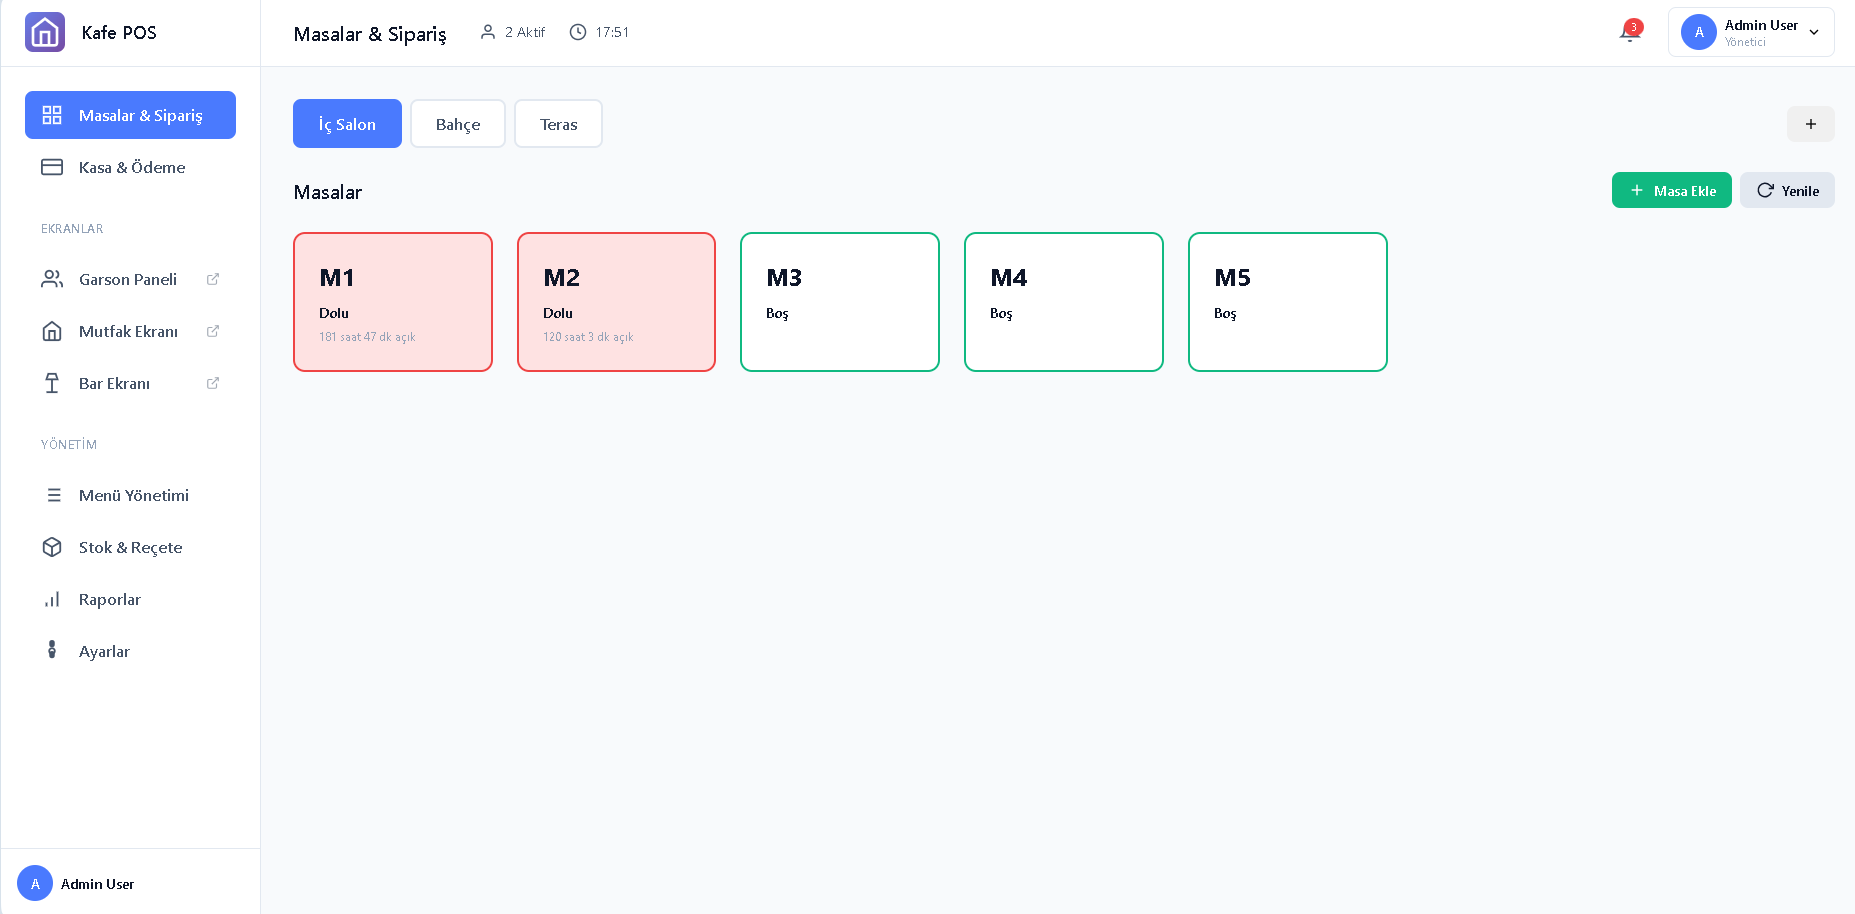Select the İç Salon tab
The height and width of the screenshot is (914, 1855).
(347, 124)
